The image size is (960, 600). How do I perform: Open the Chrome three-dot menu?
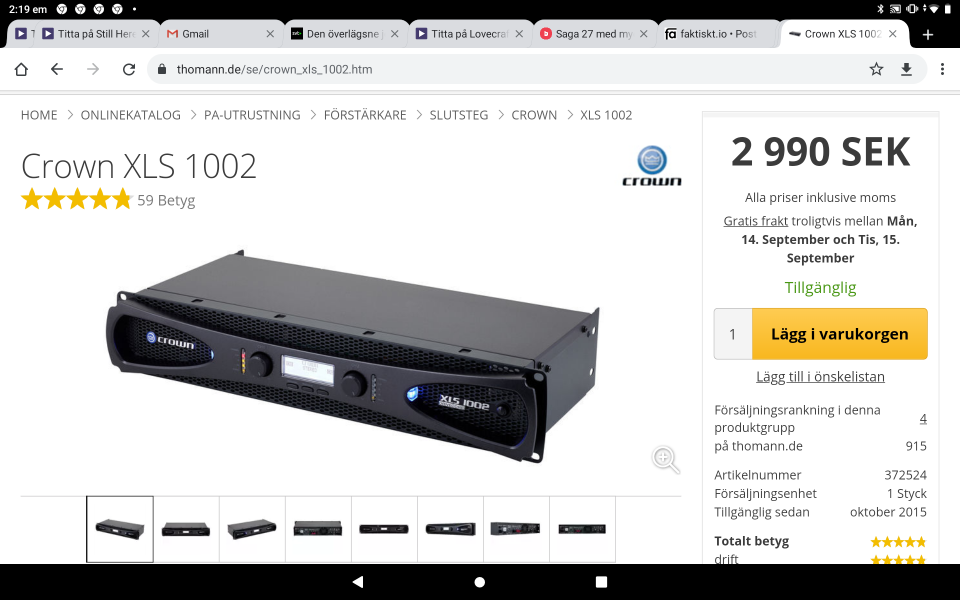point(941,69)
